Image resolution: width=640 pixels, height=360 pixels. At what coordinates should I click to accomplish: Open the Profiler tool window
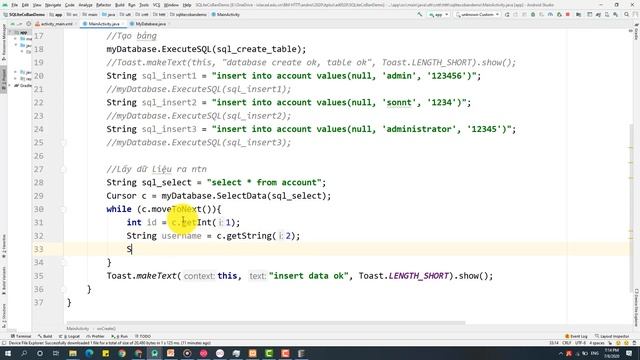[x=96, y=336]
